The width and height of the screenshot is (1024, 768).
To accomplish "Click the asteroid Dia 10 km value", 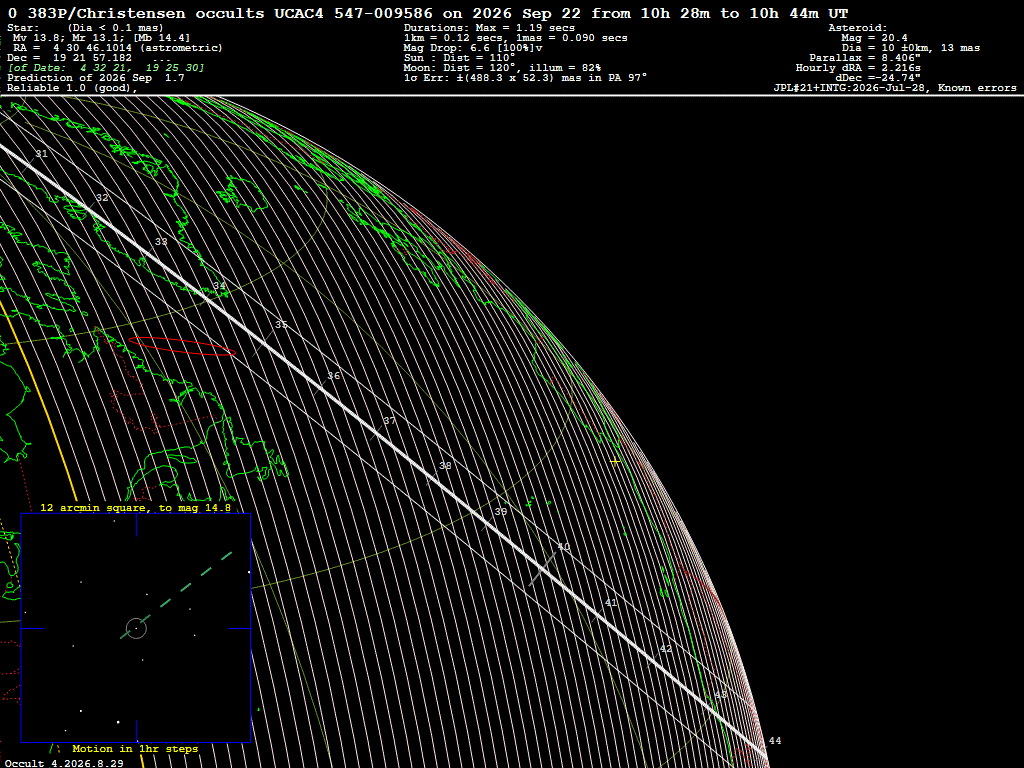I will coord(910,48).
